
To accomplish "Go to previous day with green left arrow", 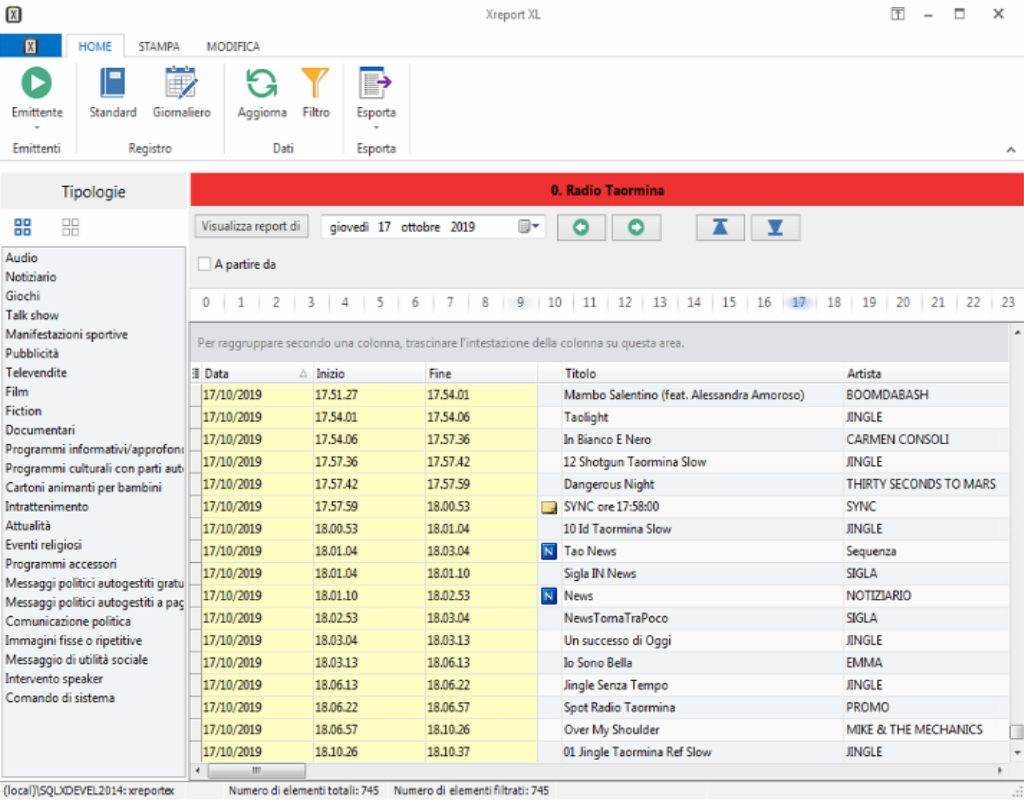I will click(x=581, y=227).
